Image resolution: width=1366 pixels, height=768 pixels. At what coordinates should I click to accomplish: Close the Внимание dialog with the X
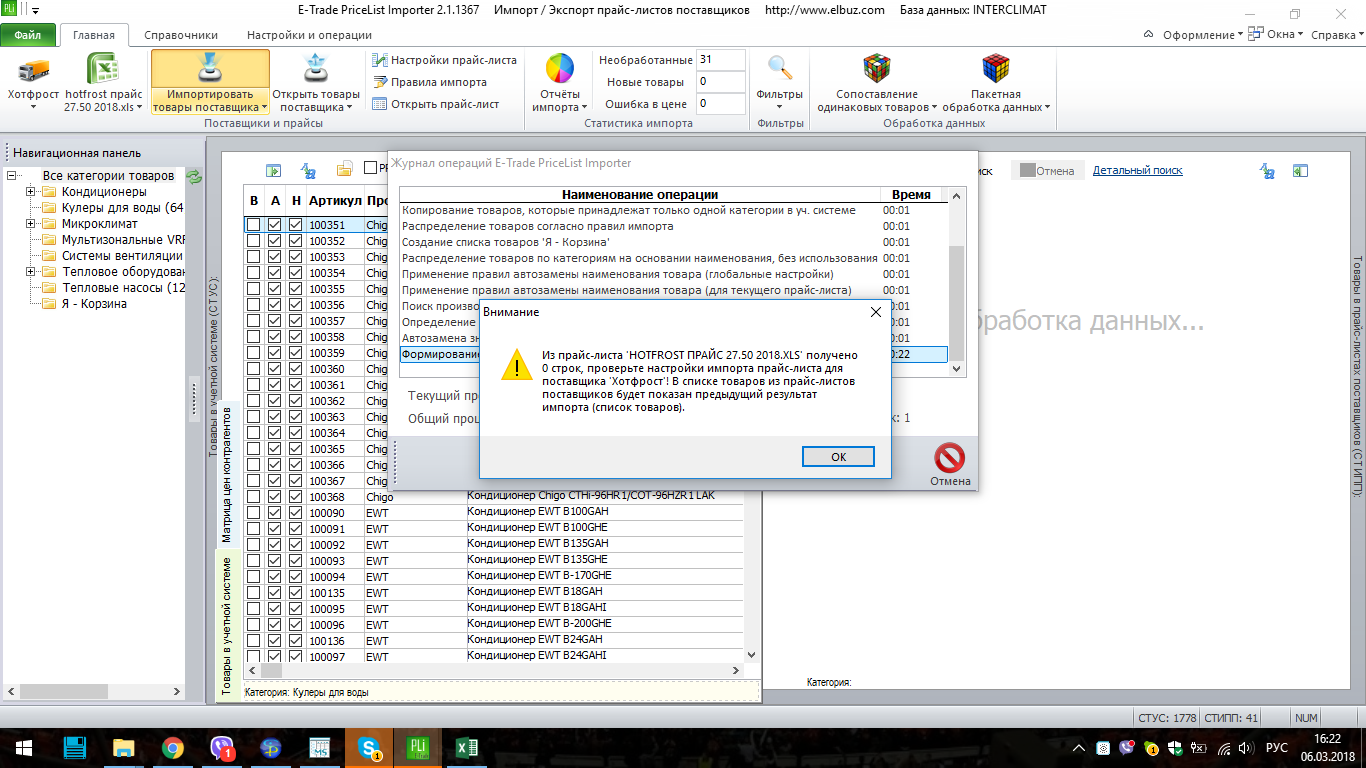[876, 312]
